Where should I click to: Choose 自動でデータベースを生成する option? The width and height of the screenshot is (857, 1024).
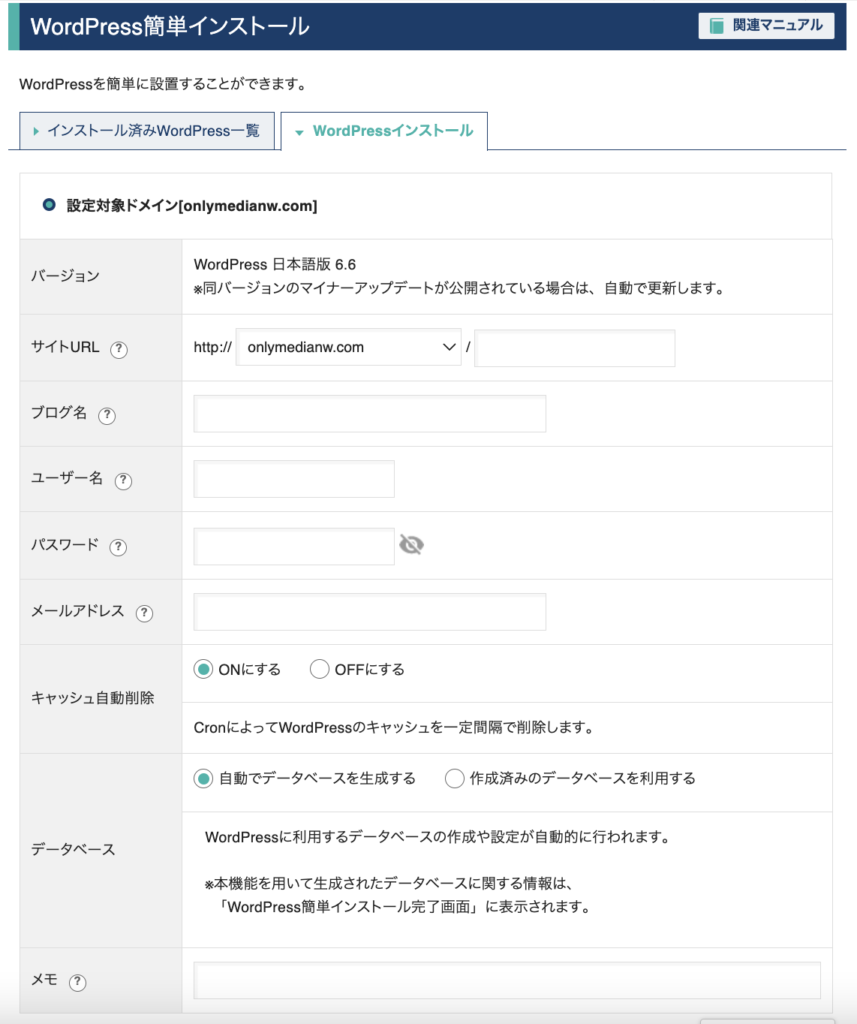point(204,778)
